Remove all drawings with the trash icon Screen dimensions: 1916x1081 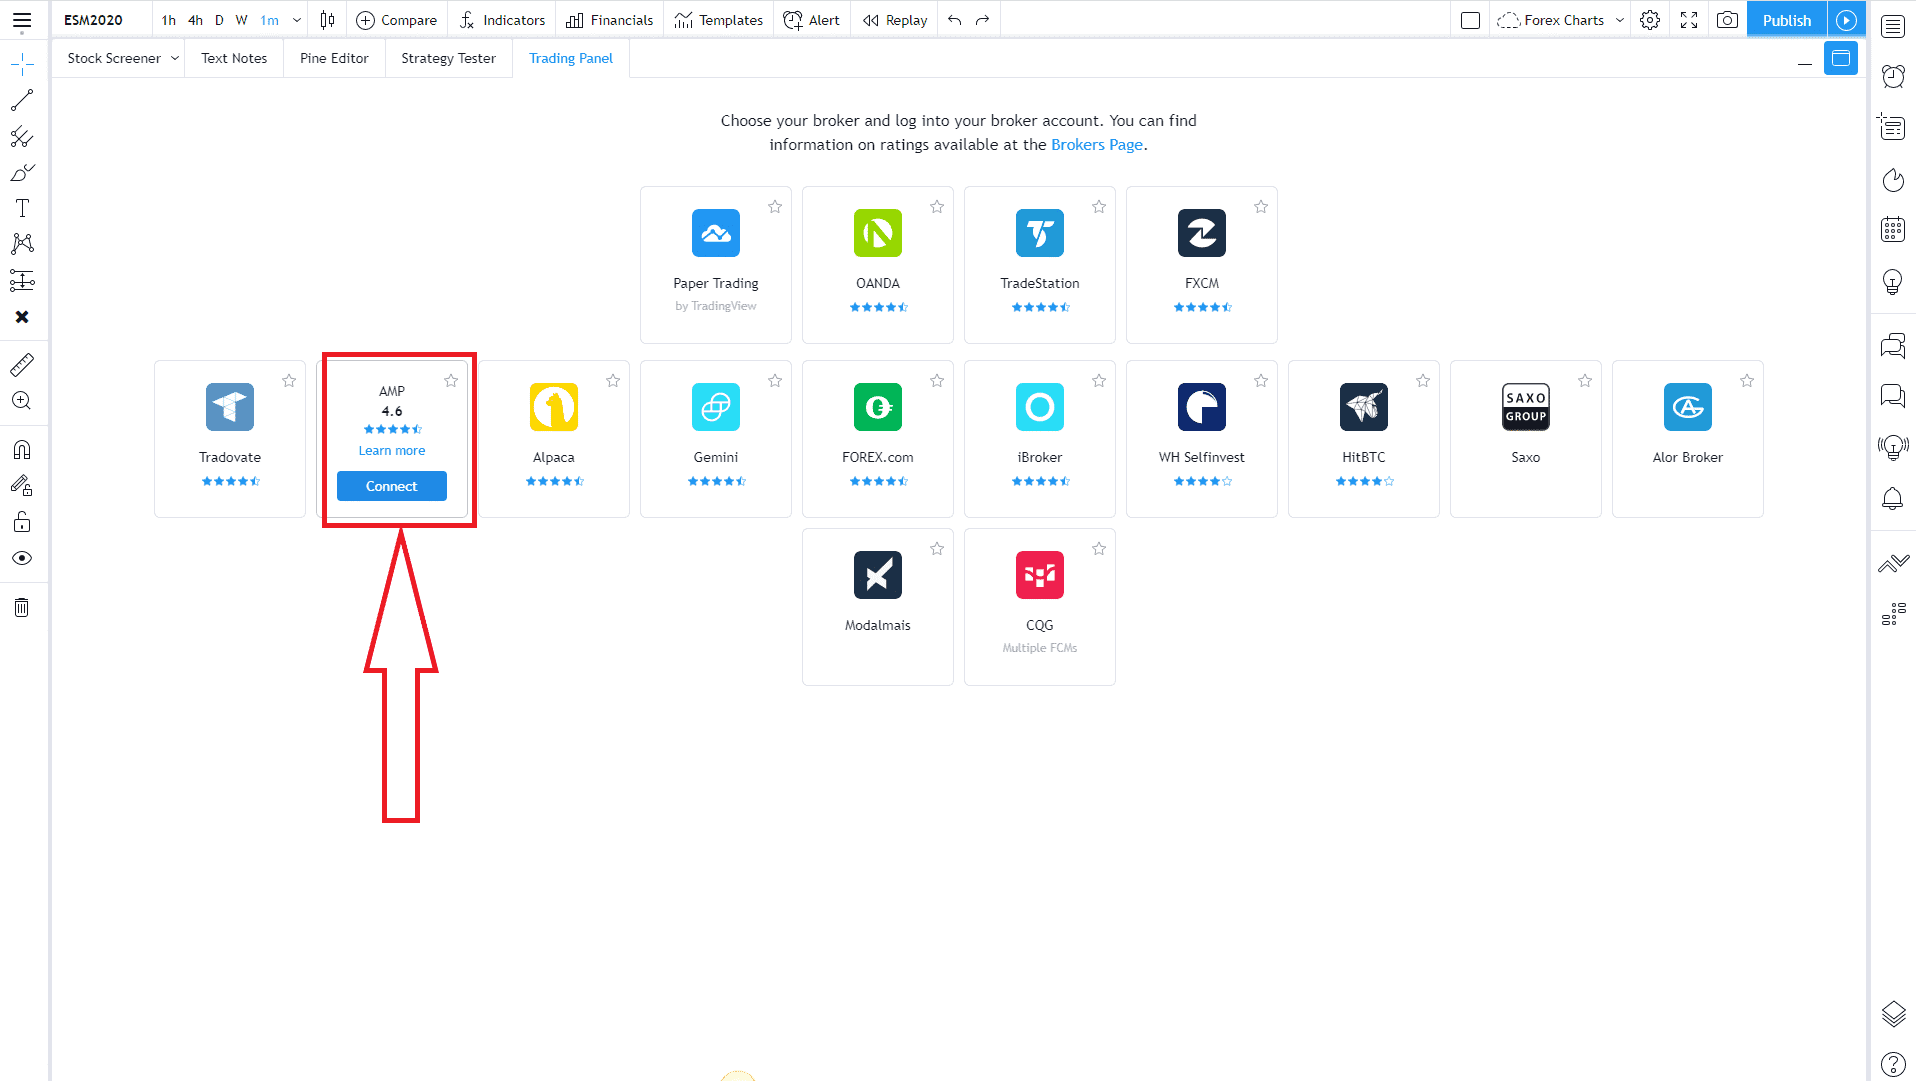click(x=22, y=607)
